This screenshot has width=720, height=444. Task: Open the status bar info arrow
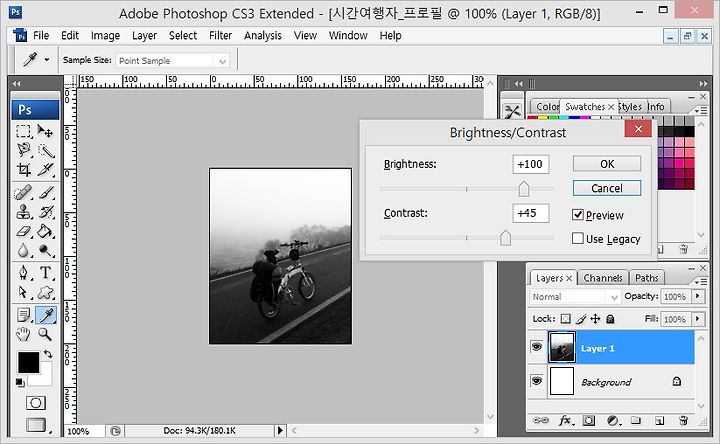point(280,430)
